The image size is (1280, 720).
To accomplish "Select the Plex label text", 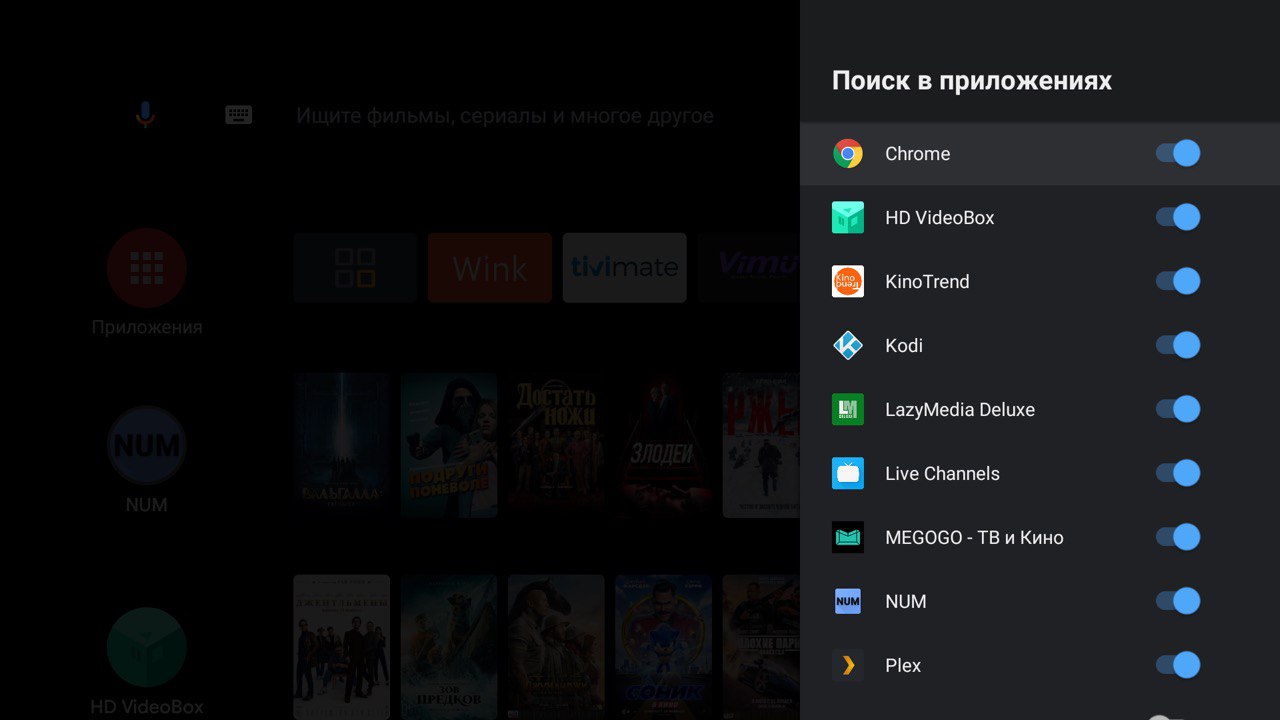I will (903, 666).
